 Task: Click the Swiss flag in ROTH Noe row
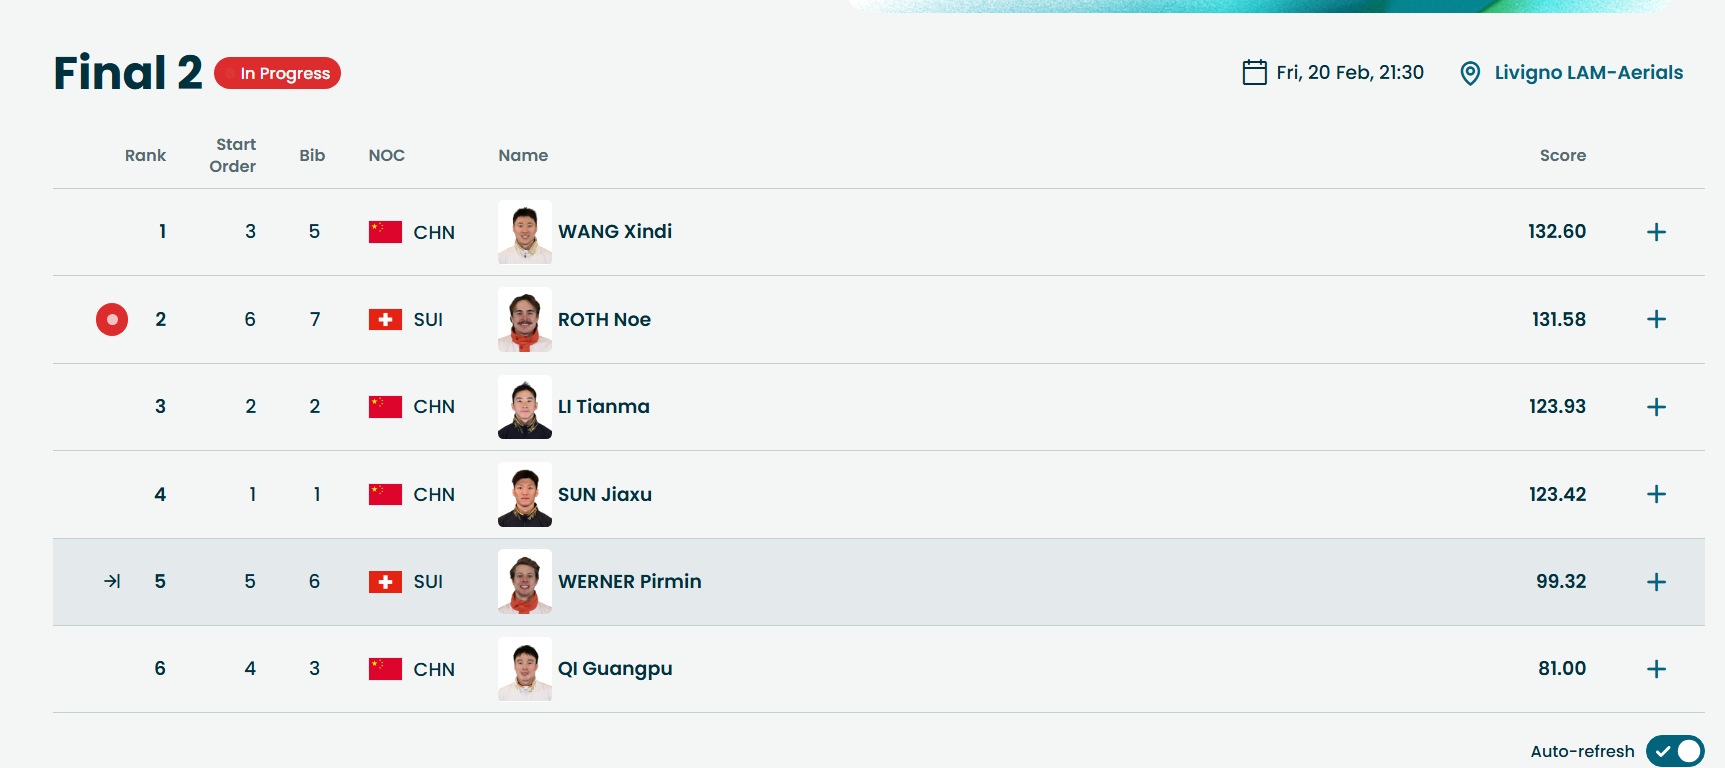click(x=385, y=320)
